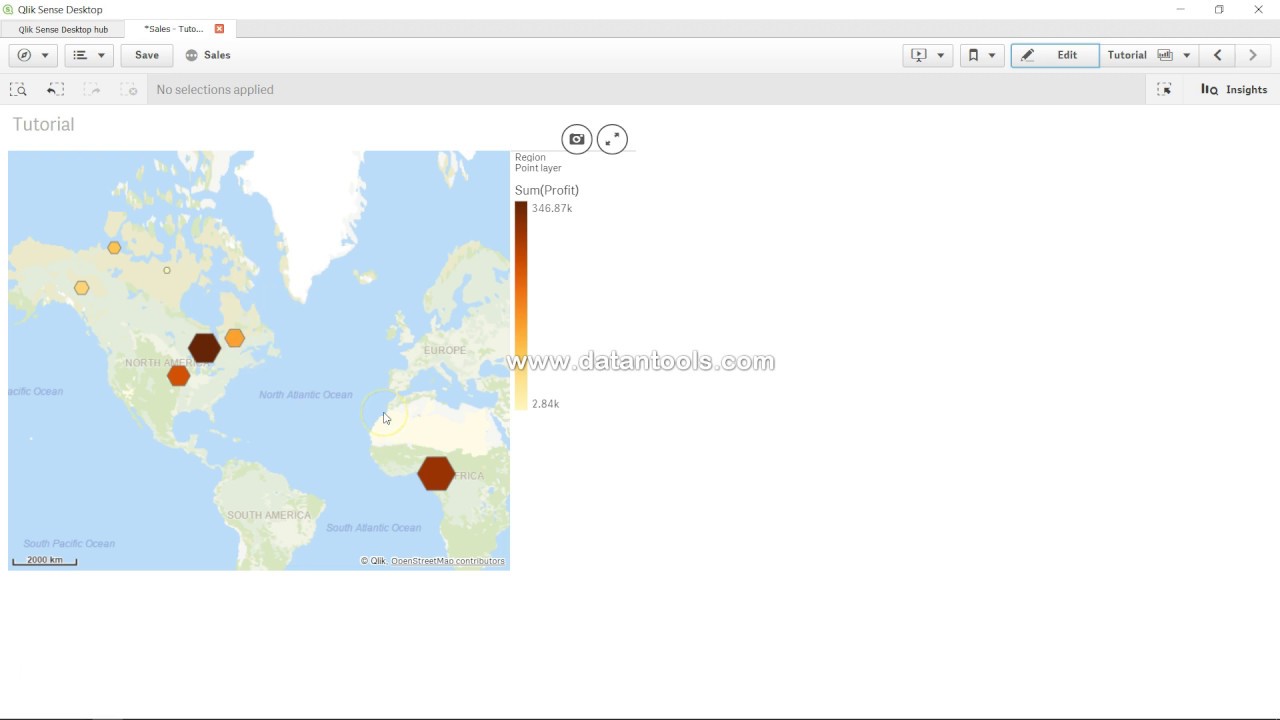1280x720 pixels.
Task: Open the global list menu dropdown
Action: coord(89,55)
